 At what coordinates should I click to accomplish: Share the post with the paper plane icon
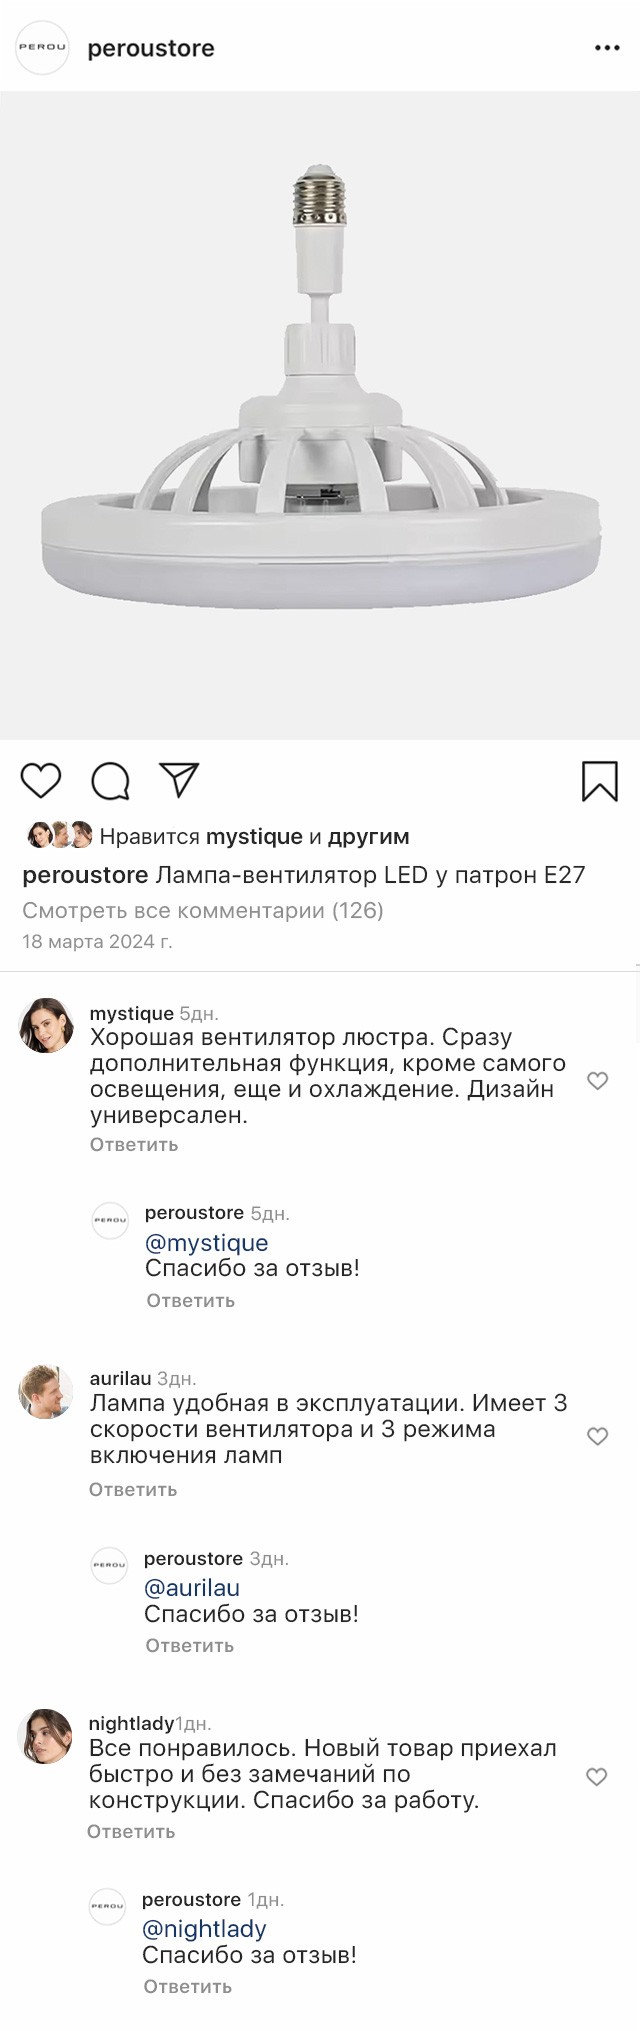(180, 780)
